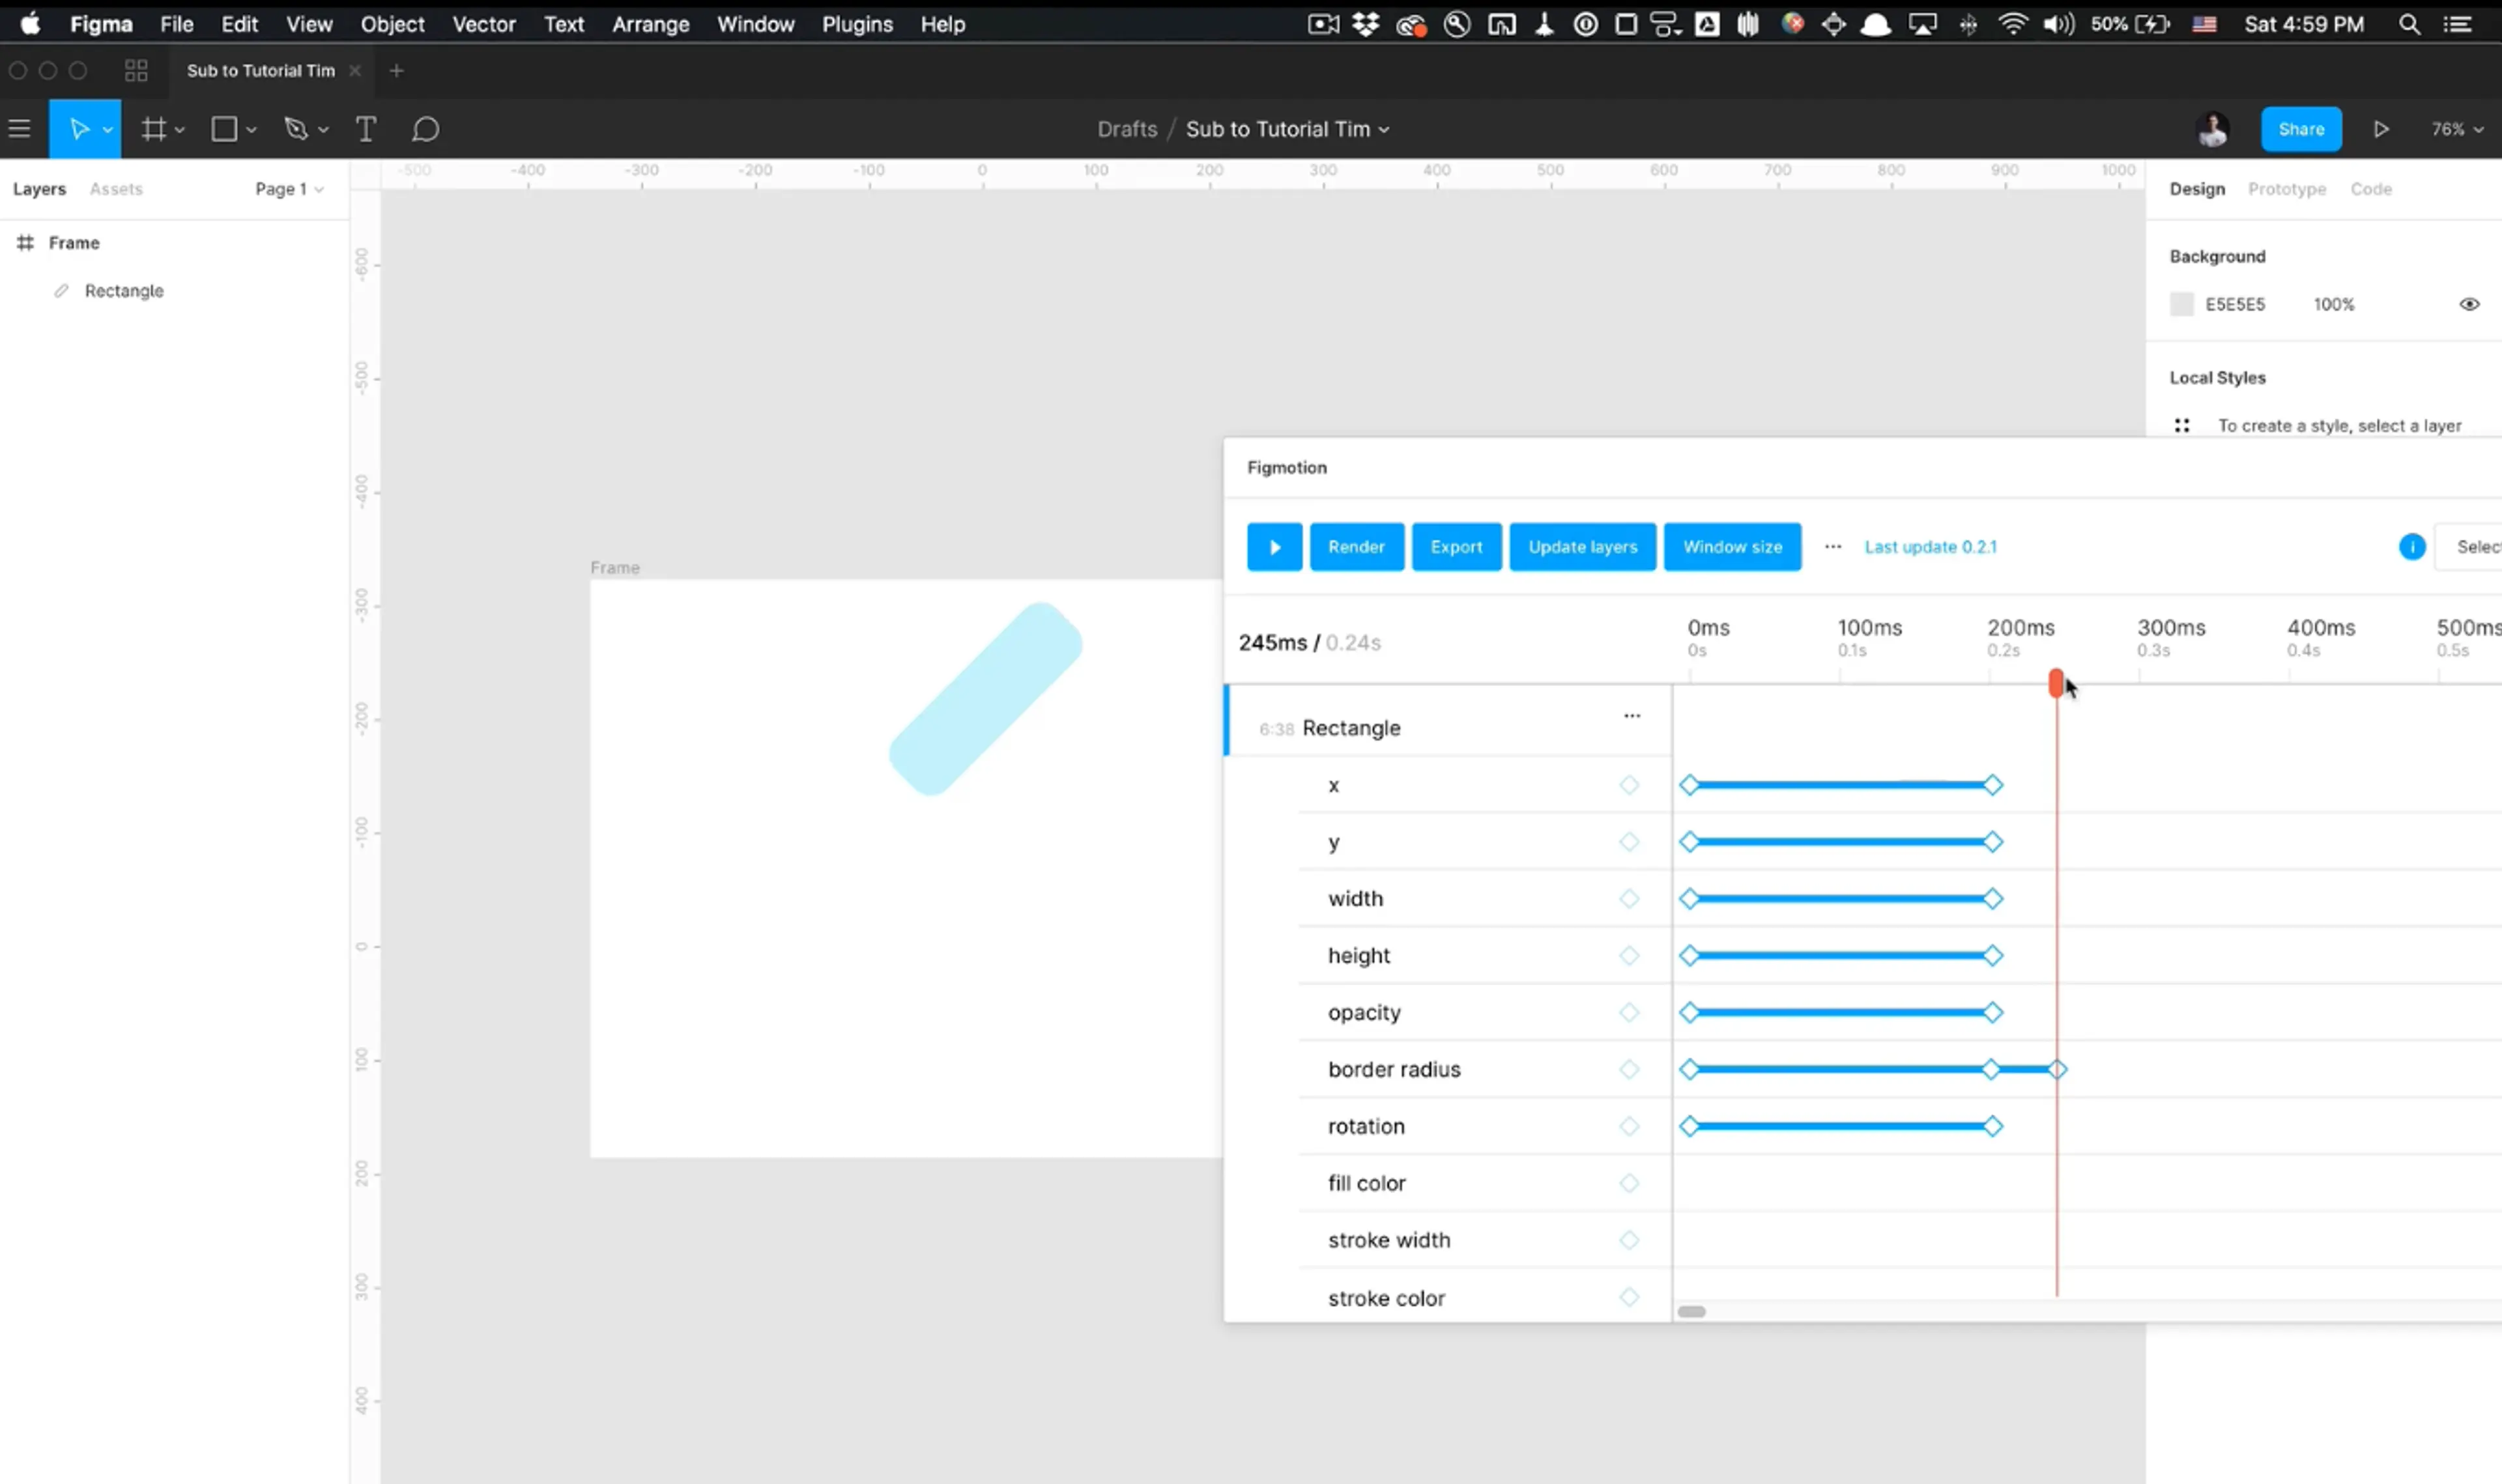Open the Vector menu
This screenshot has width=2502, height=1484.
tap(484, 24)
